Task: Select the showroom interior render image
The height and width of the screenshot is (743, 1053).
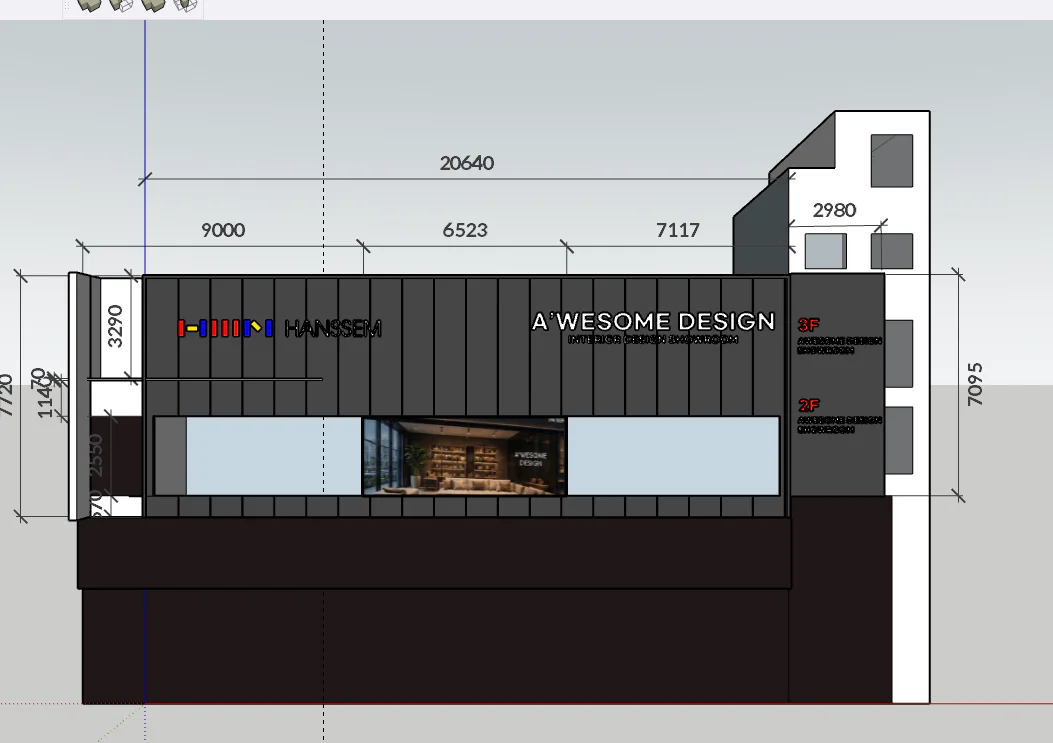Action: tap(465, 456)
